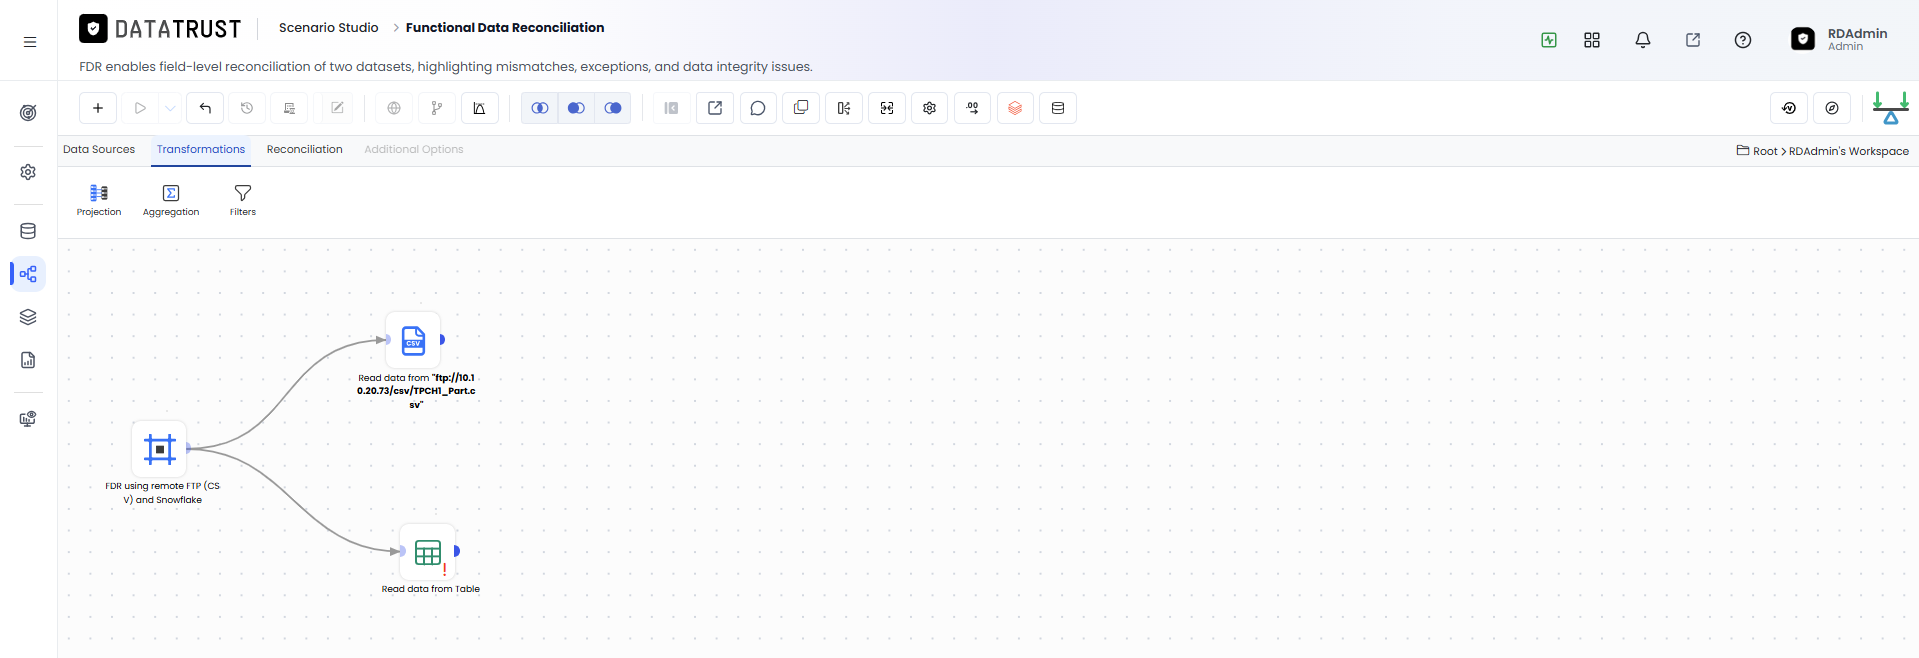Click the green activity icon in header
Screen dimensions: 1919x658
[x=1549, y=40]
